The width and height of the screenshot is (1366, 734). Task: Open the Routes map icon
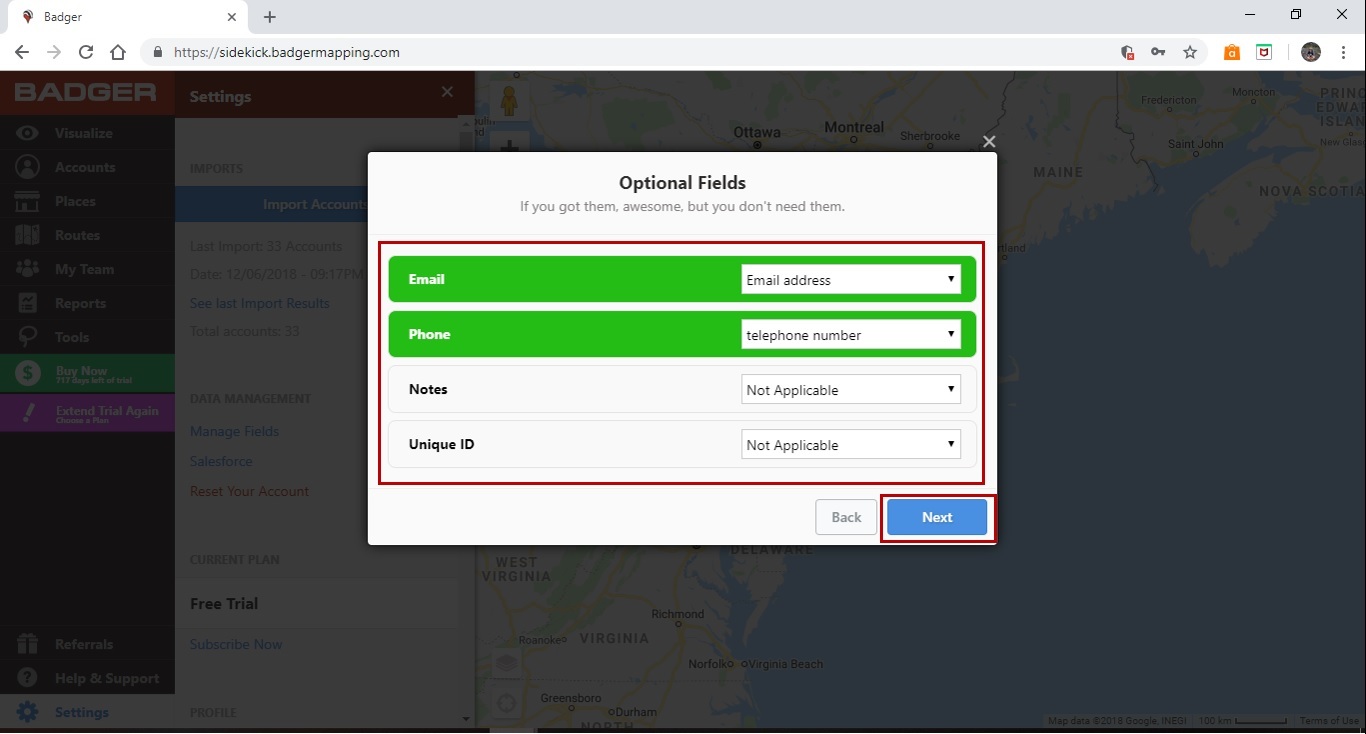pos(28,235)
